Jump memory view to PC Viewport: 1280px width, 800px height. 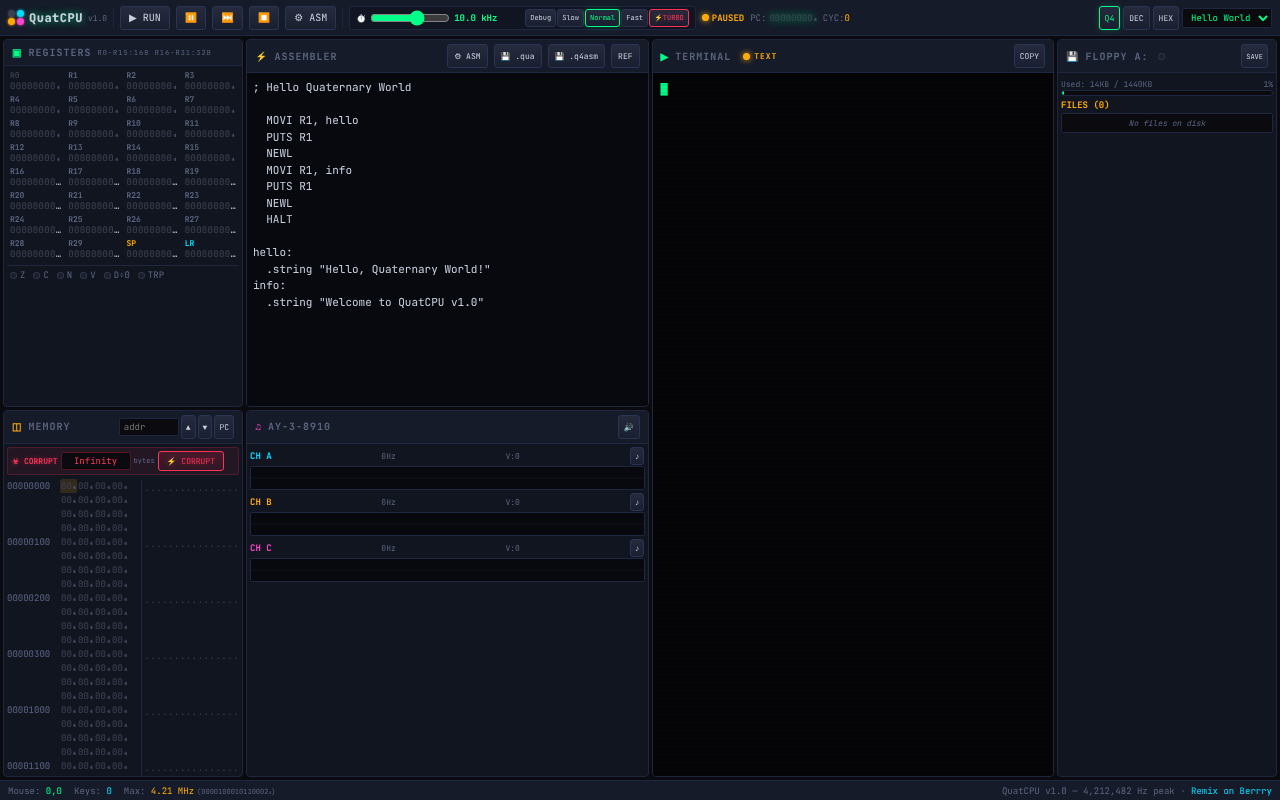pos(224,427)
